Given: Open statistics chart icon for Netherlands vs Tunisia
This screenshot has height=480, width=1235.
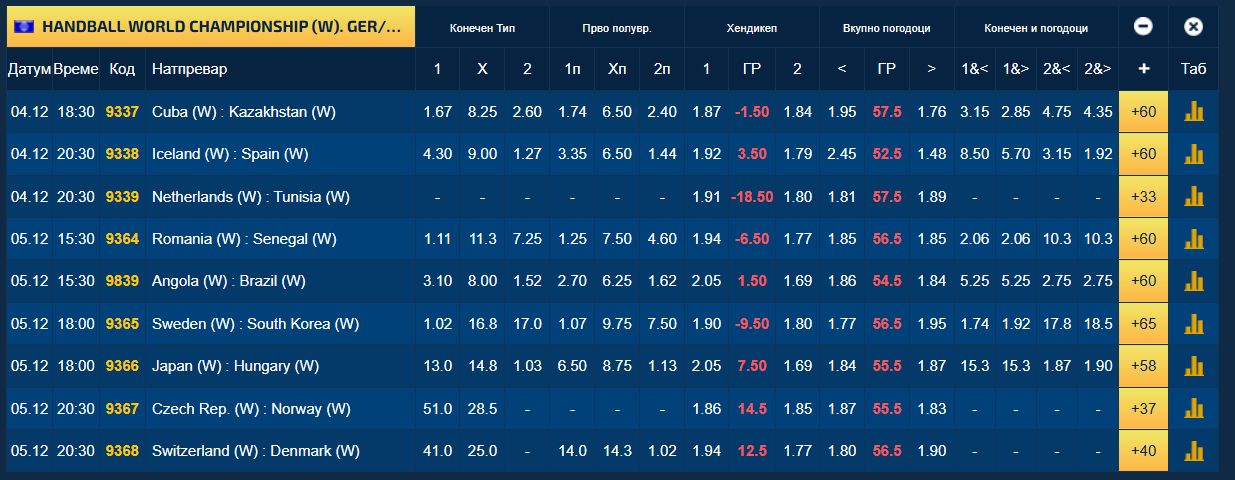Looking at the screenshot, I should point(1193,197).
